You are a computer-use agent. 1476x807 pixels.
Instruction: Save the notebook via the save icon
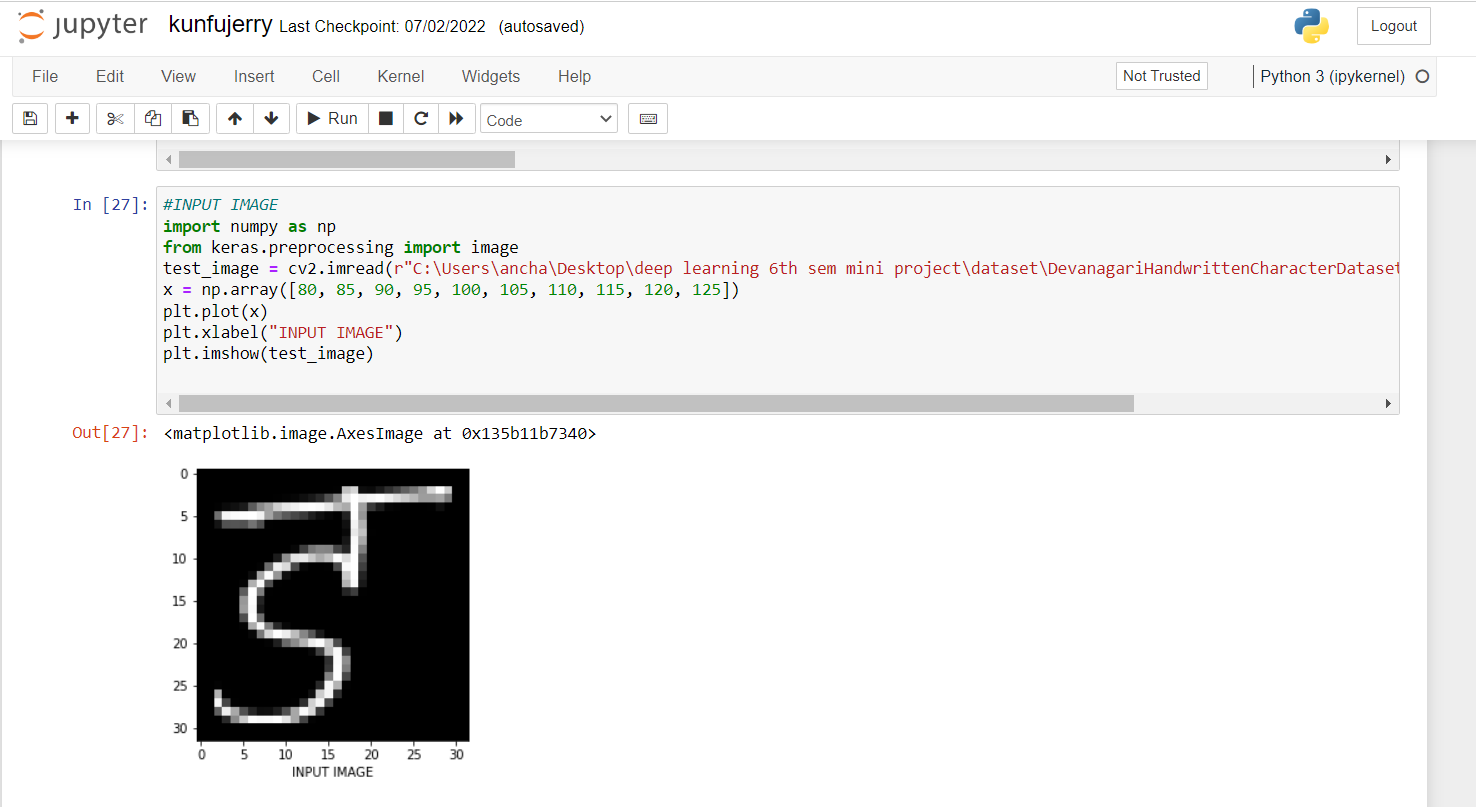point(30,118)
